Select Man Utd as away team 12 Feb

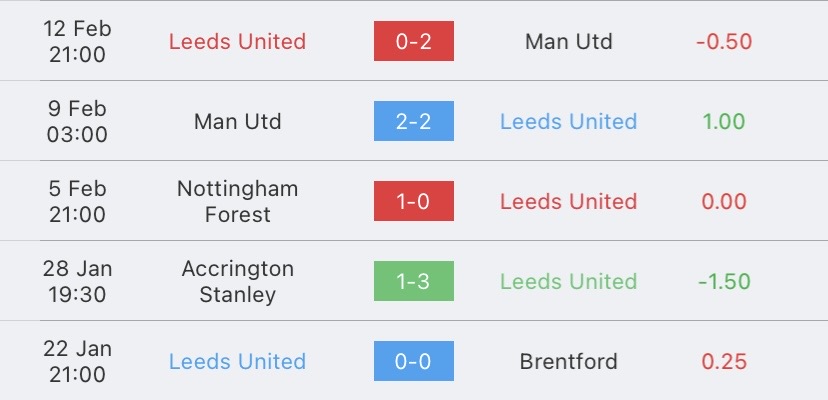click(x=569, y=42)
